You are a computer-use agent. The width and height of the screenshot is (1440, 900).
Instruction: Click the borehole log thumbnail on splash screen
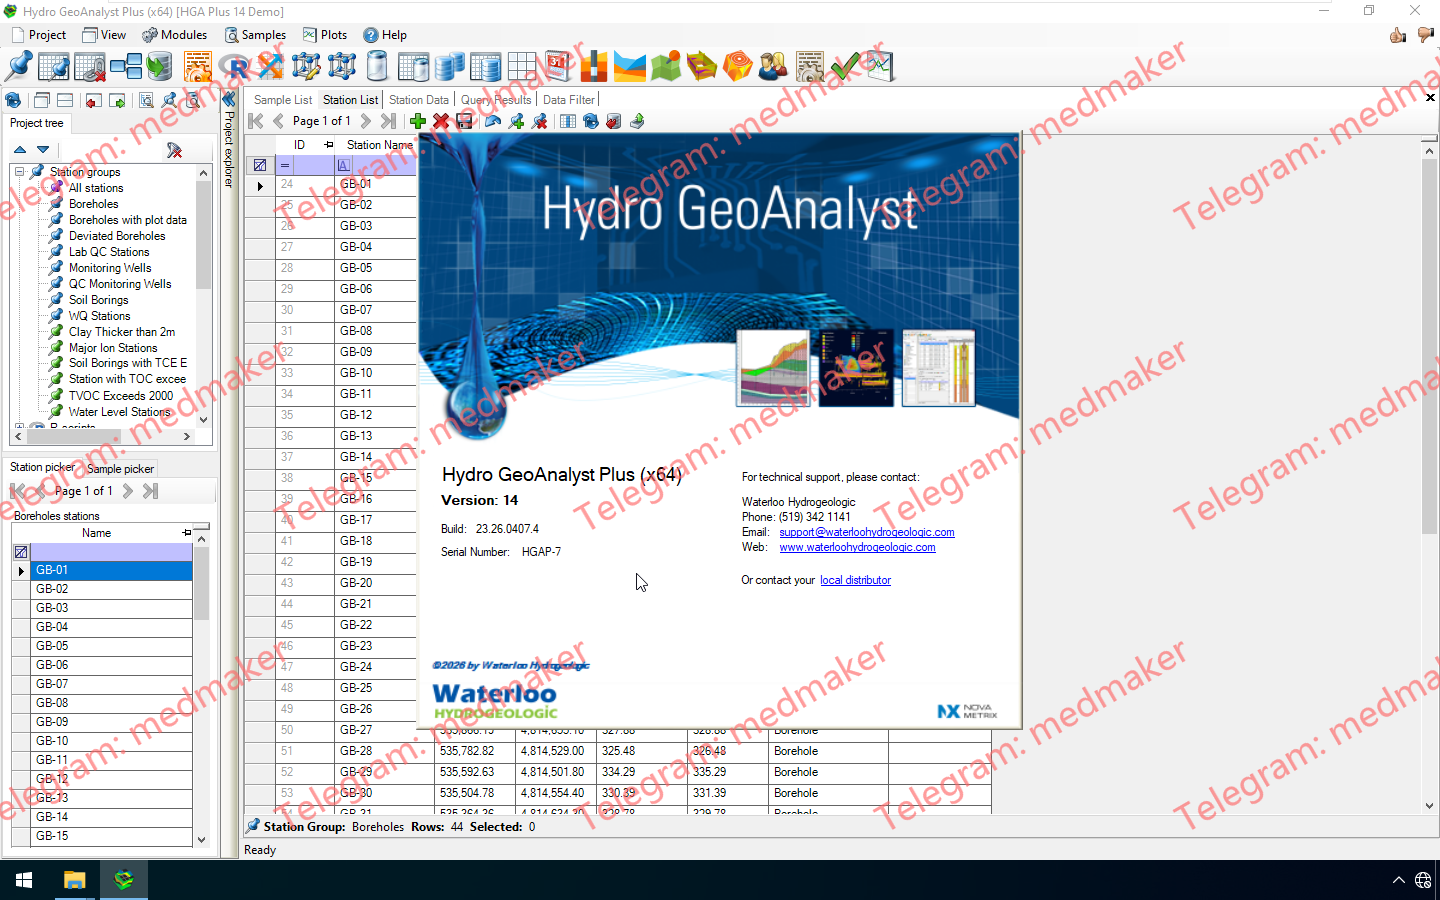(938, 368)
